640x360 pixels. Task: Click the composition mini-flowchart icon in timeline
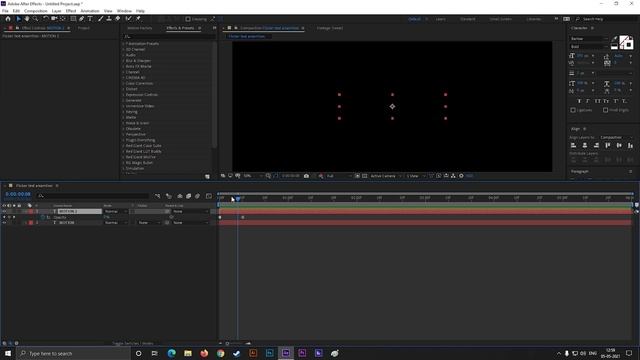(158, 196)
